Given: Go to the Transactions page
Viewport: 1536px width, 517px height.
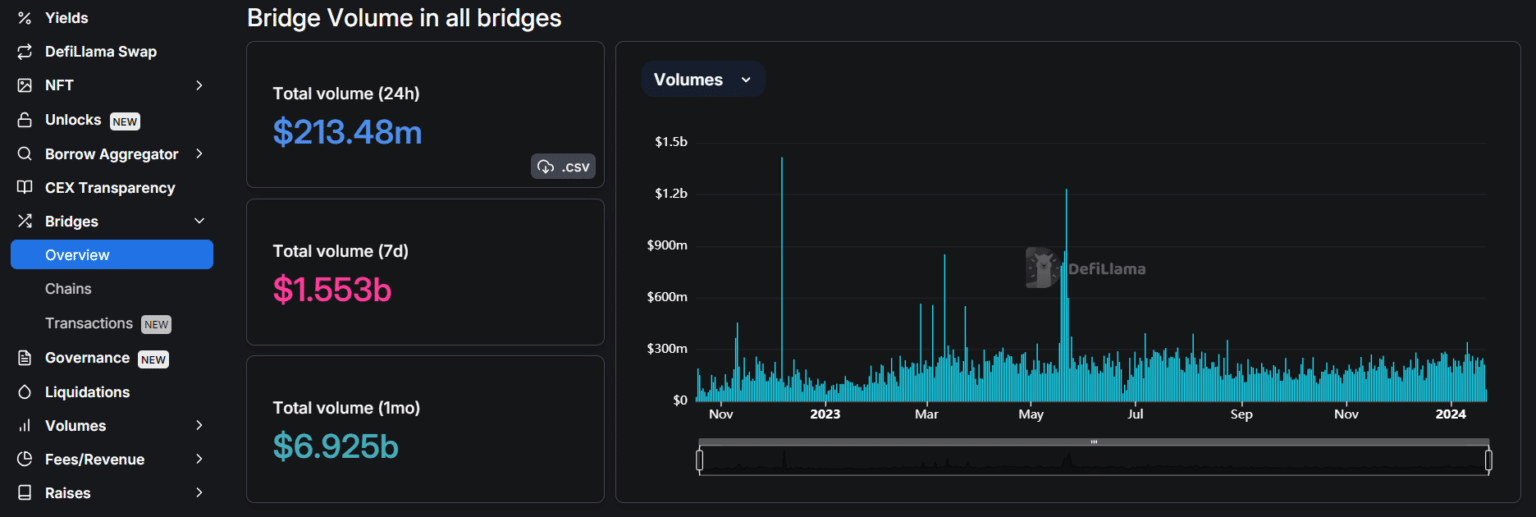Looking at the screenshot, I should click(x=89, y=323).
